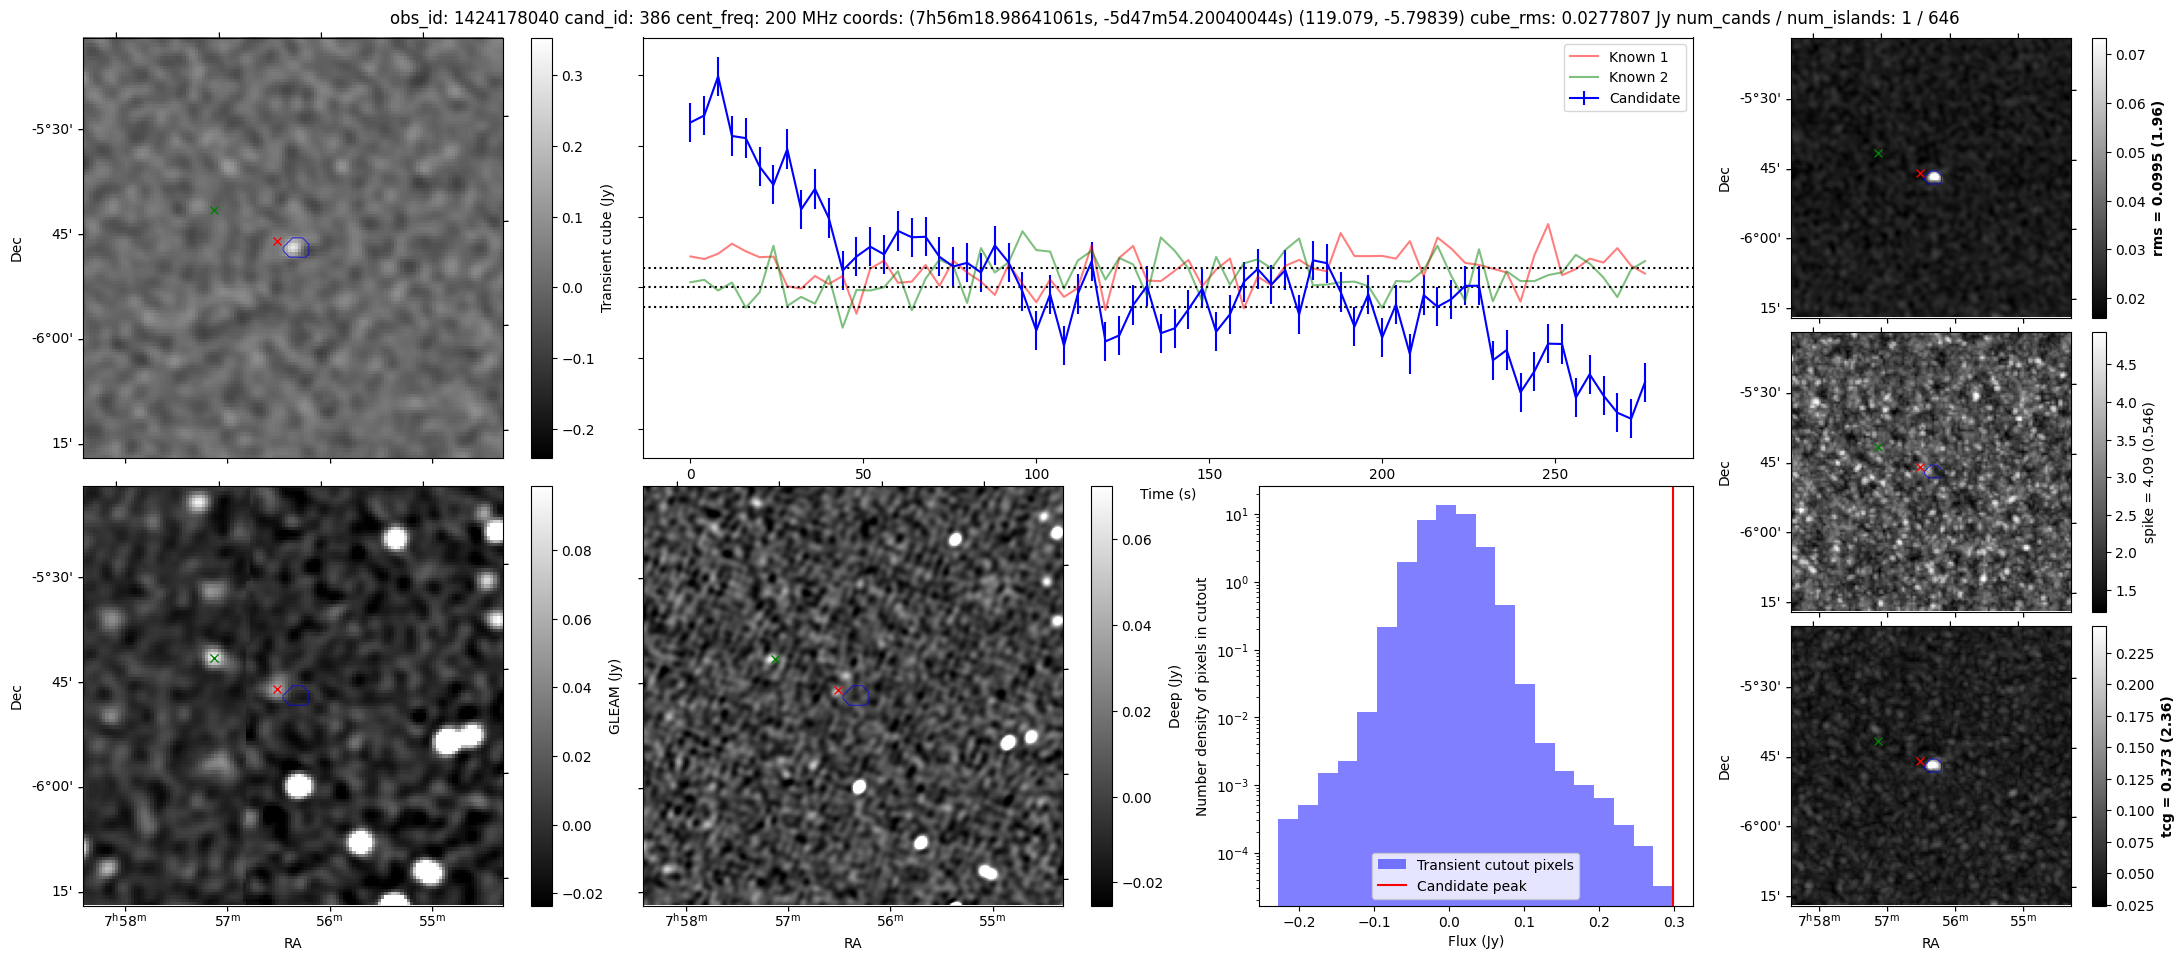Click the red x marker in the Deep image

(x=837, y=691)
